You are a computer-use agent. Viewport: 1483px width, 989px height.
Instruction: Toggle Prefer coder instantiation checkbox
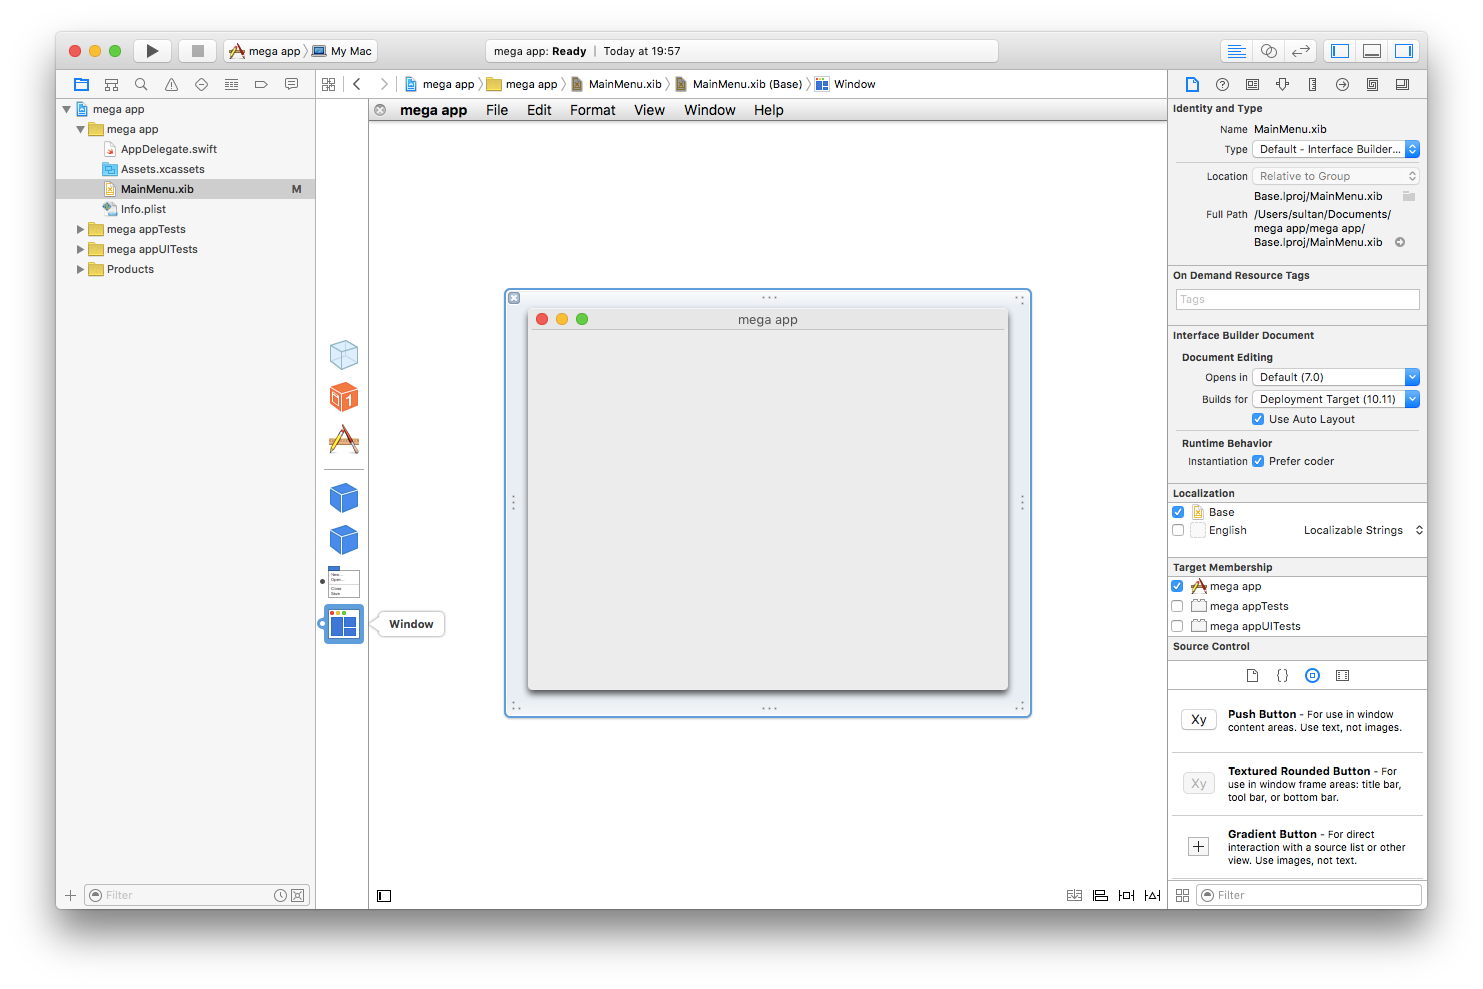point(1258,461)
